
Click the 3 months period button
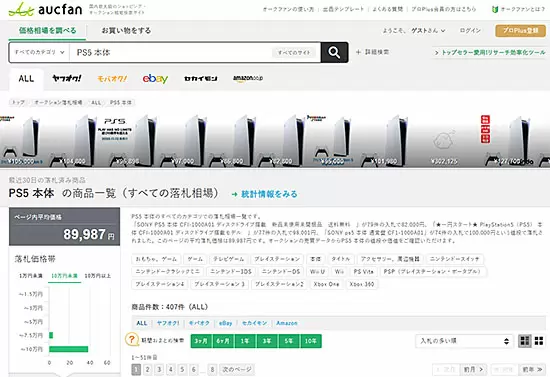(x=201, y=341)
